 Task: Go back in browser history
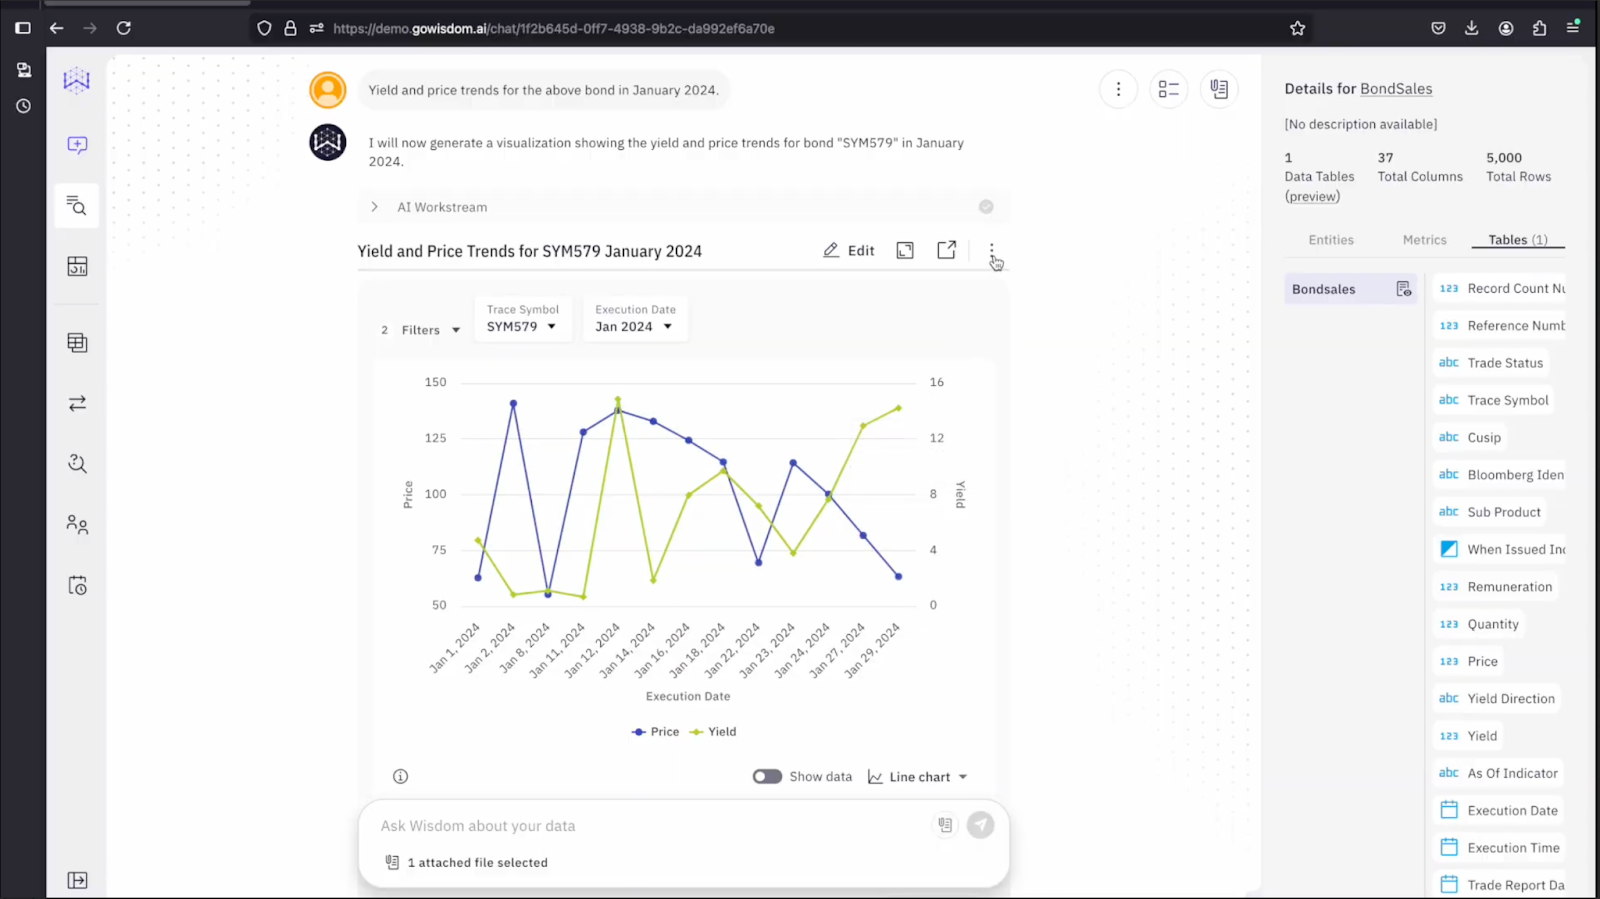coord(57,28)
